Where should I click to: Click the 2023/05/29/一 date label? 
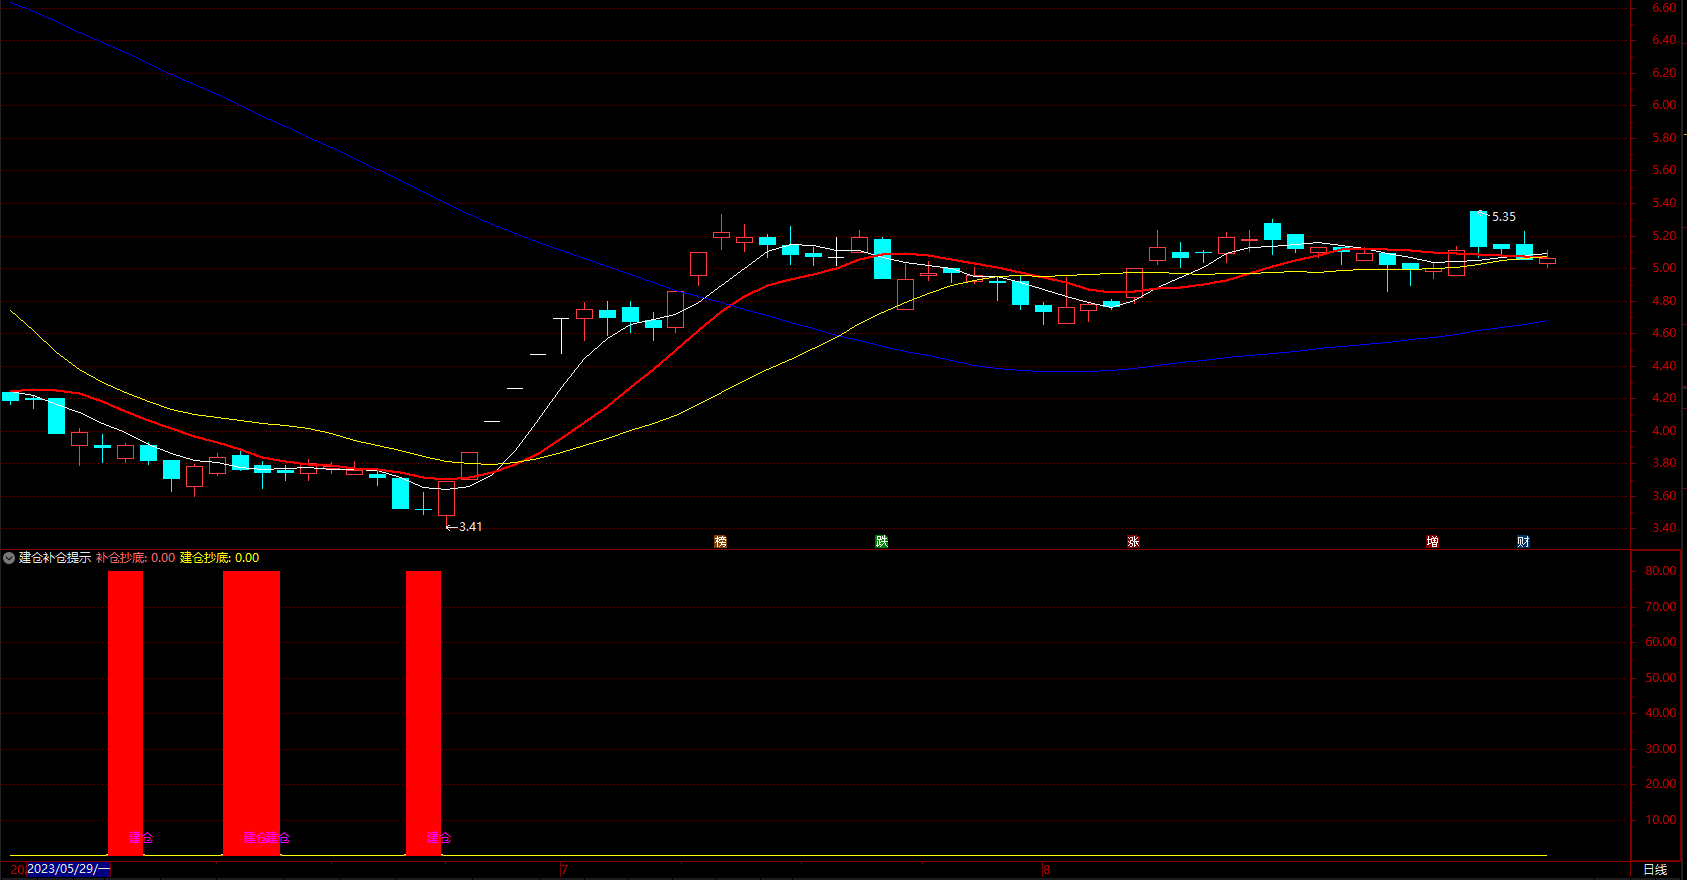[x=68, y=869]
